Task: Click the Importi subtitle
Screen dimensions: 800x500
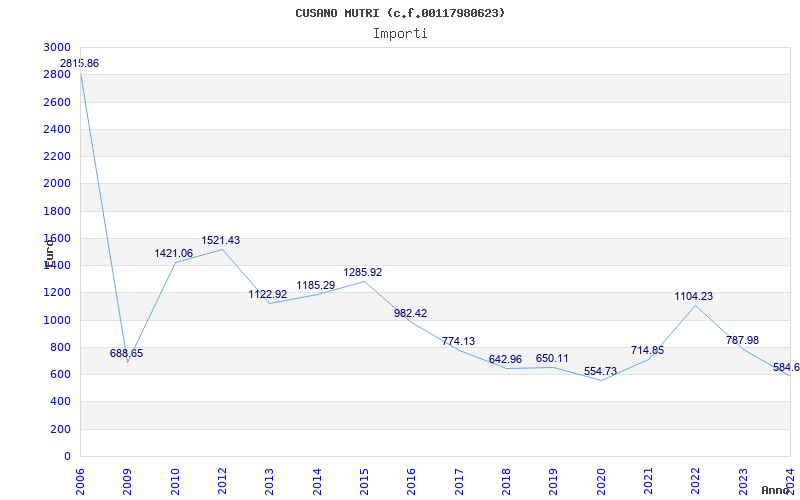Action: click(x=400, y=34)
